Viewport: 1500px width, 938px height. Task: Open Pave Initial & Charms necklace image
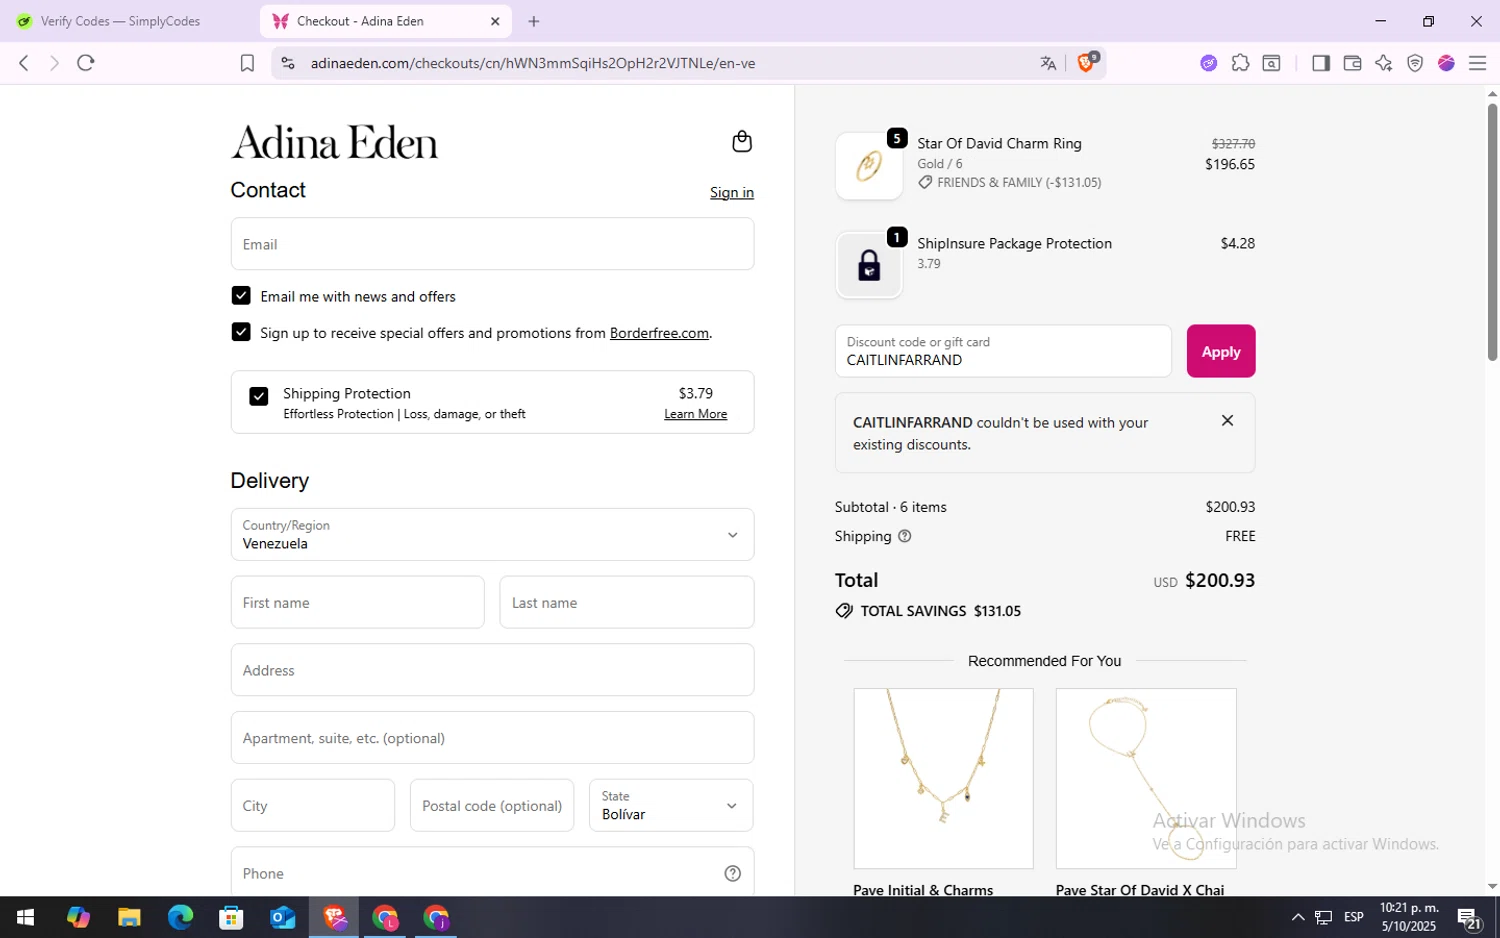[943, 778]
